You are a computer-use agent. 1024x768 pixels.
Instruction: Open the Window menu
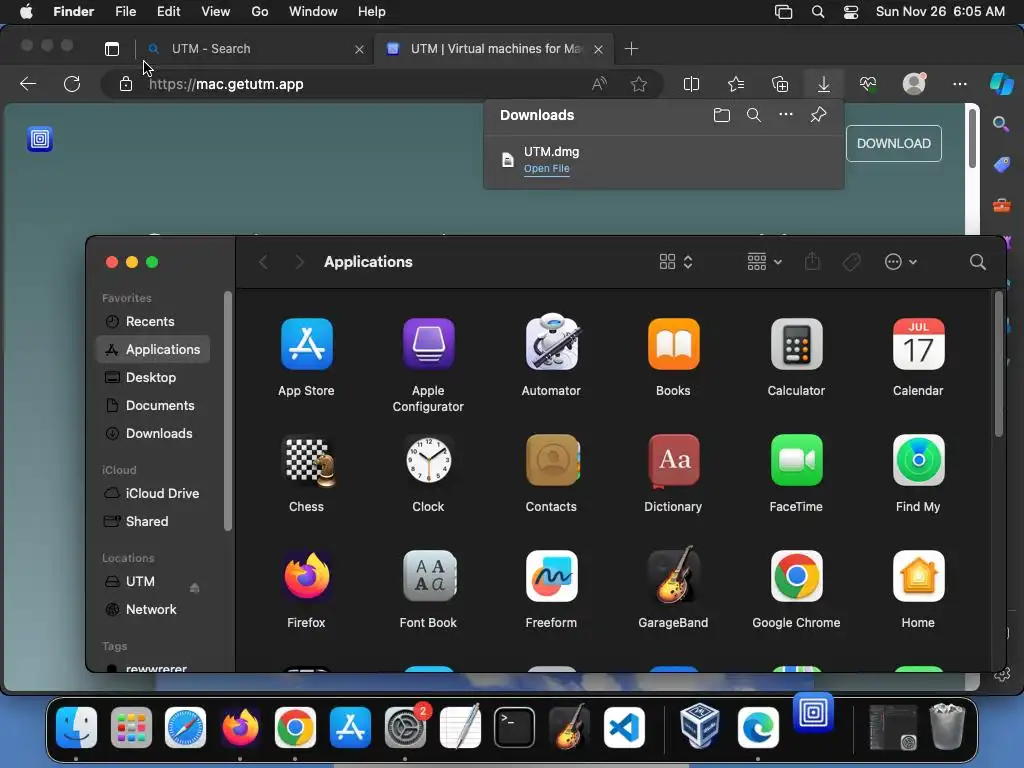313,12
